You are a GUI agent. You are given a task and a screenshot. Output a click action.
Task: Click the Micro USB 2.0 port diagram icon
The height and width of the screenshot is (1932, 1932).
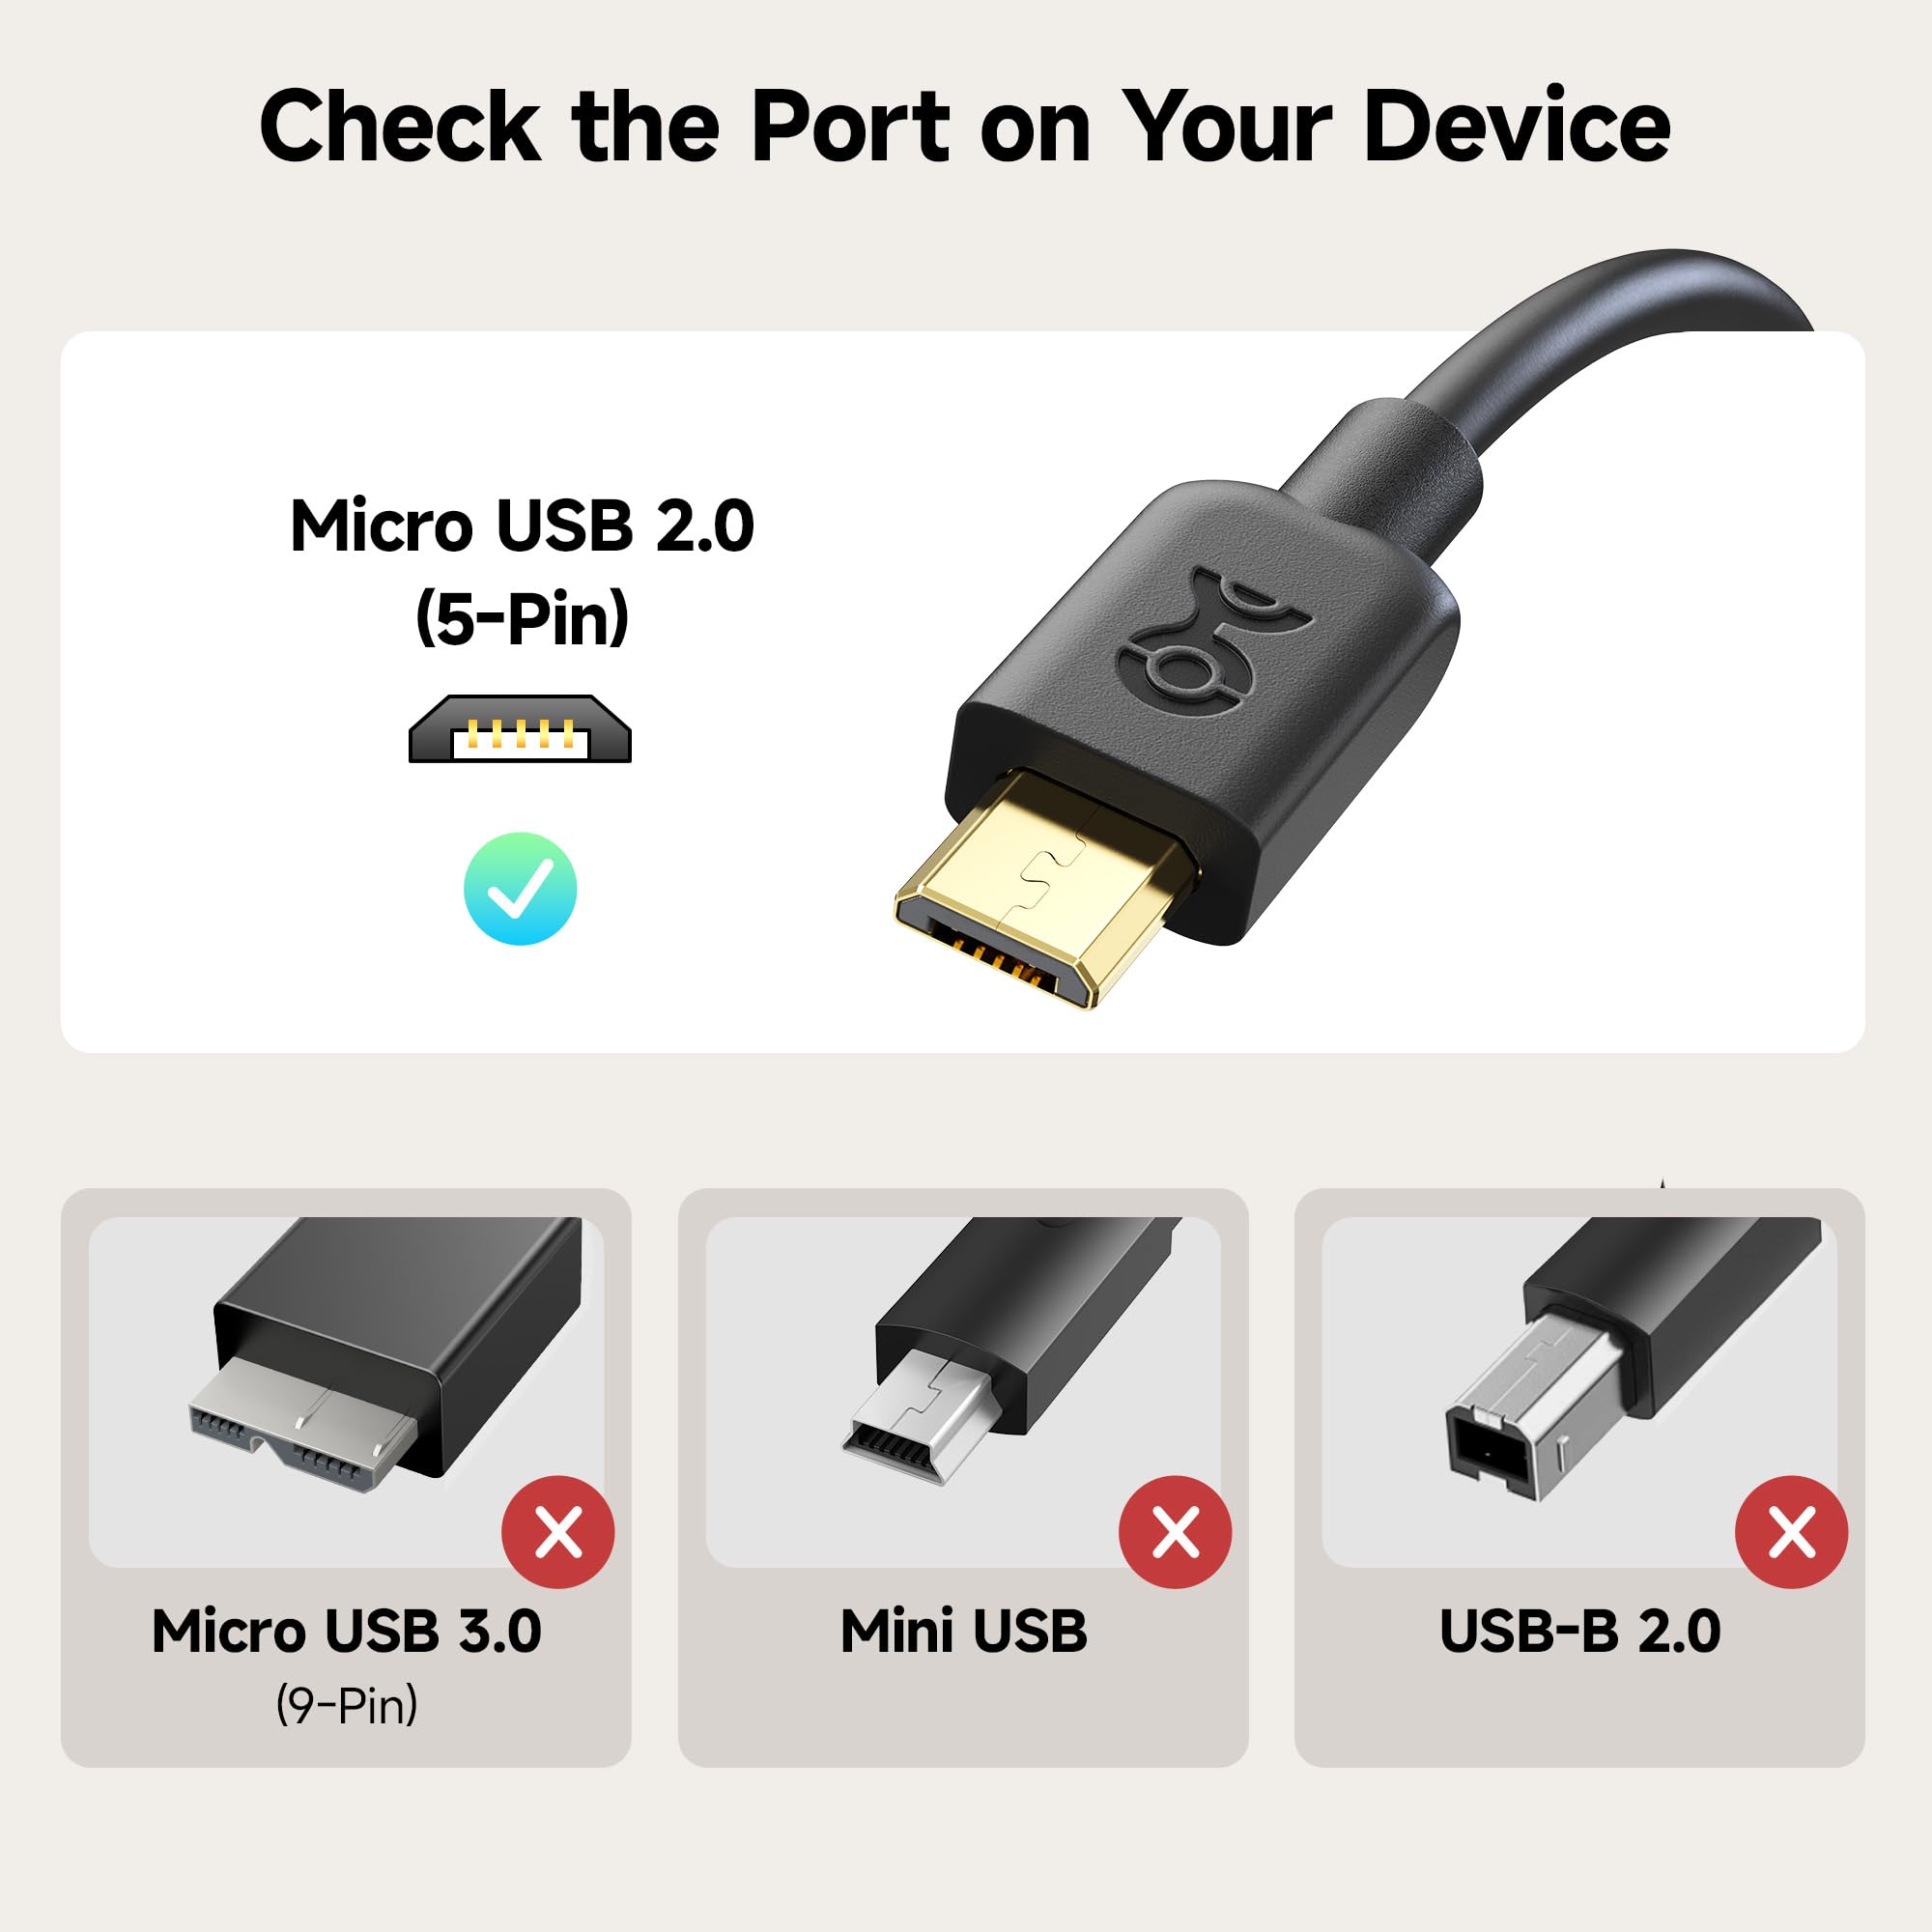point(520,729)
